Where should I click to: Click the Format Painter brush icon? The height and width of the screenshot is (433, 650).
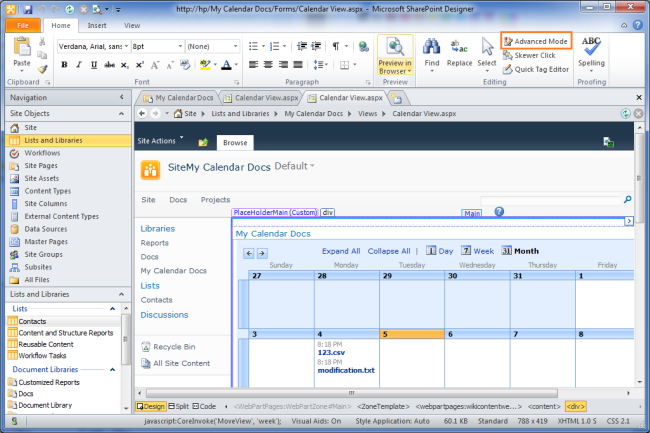pos(42,69)
